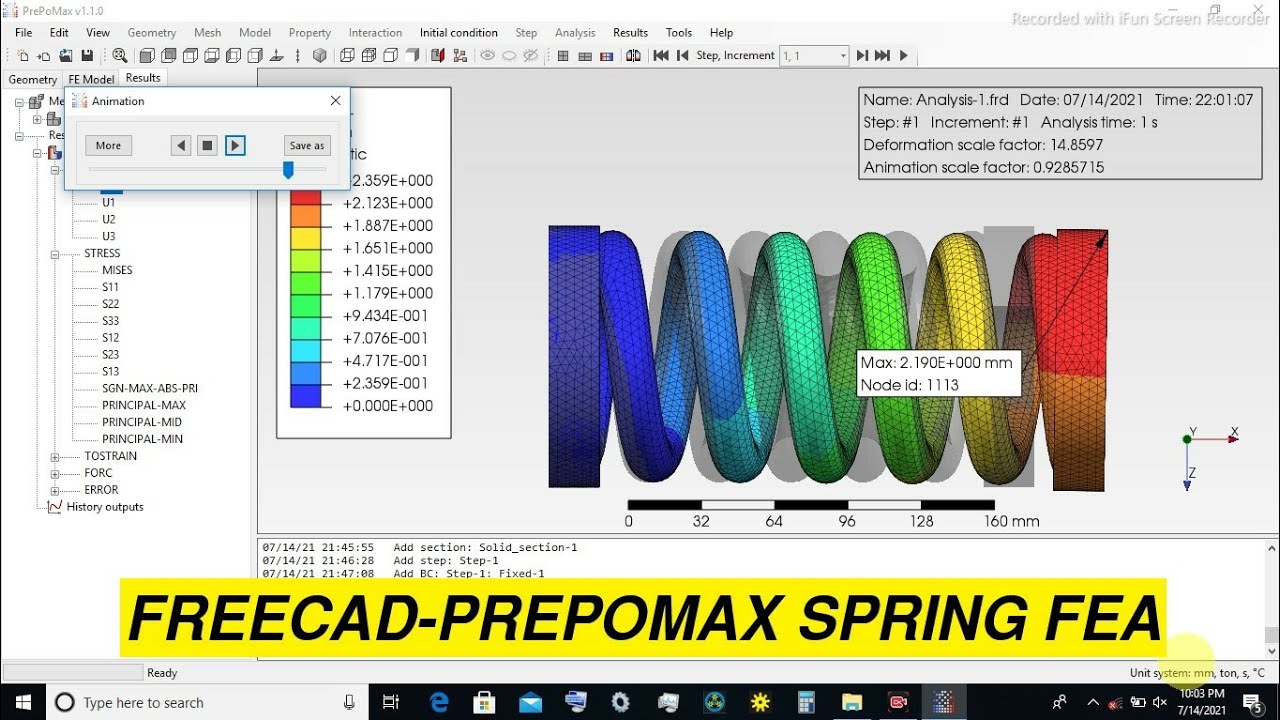The width and height of the screenshot is (1280, 720).
Task: Click the Deformed results grid icon
Action: 585,56
